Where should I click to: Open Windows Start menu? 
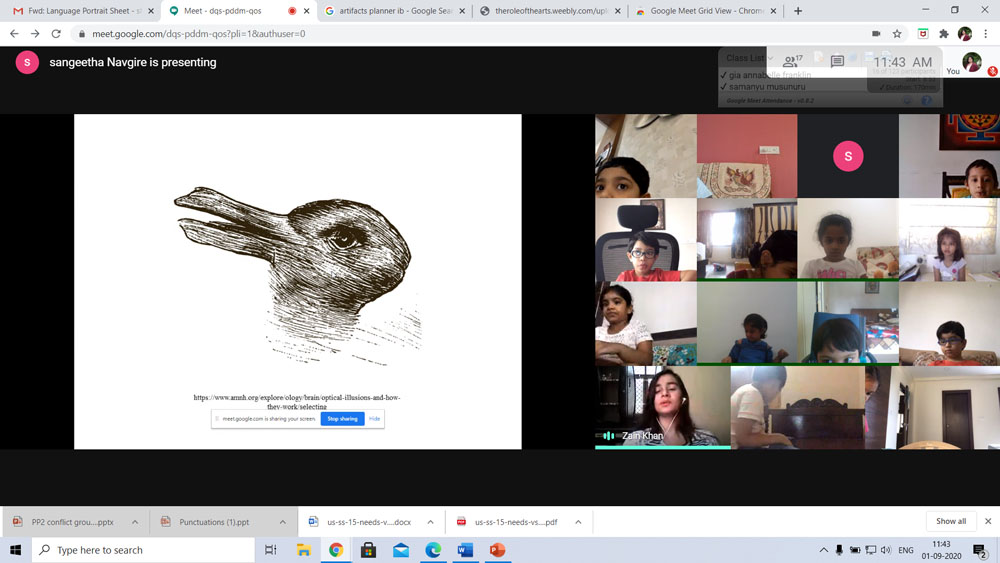tap(15, 550)
